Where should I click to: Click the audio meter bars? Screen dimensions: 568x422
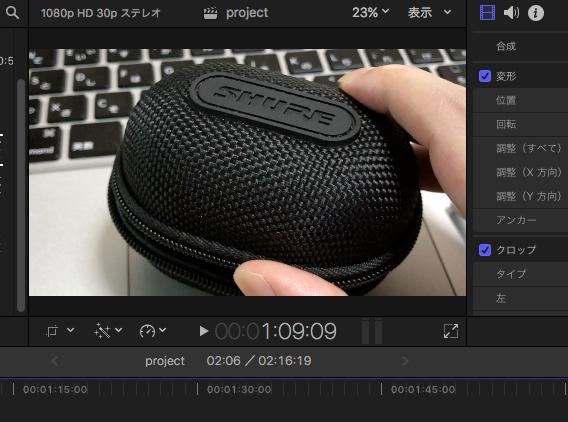click(372, 331)
